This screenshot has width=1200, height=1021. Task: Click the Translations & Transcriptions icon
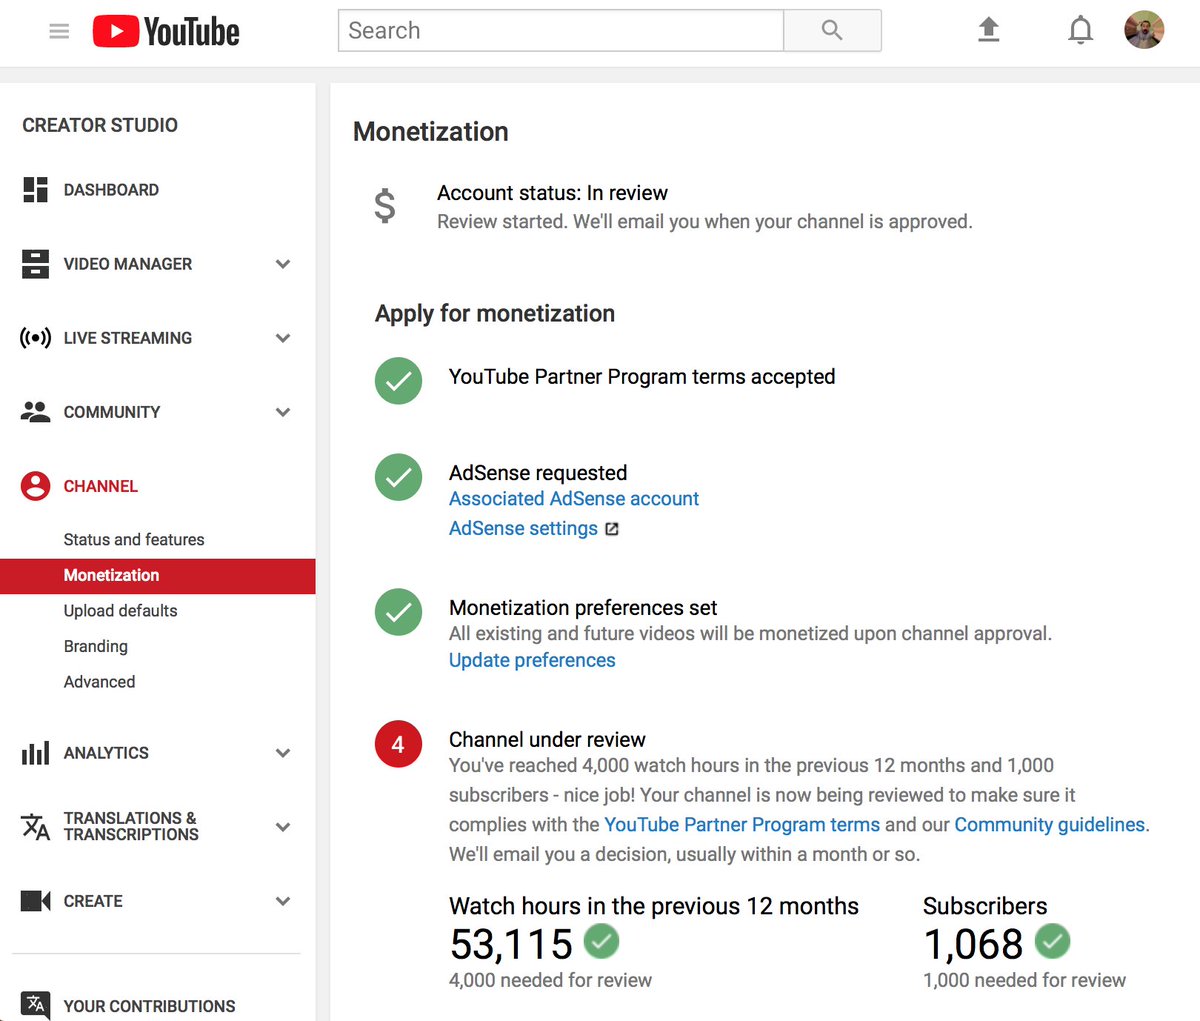(x=35, y=826)
